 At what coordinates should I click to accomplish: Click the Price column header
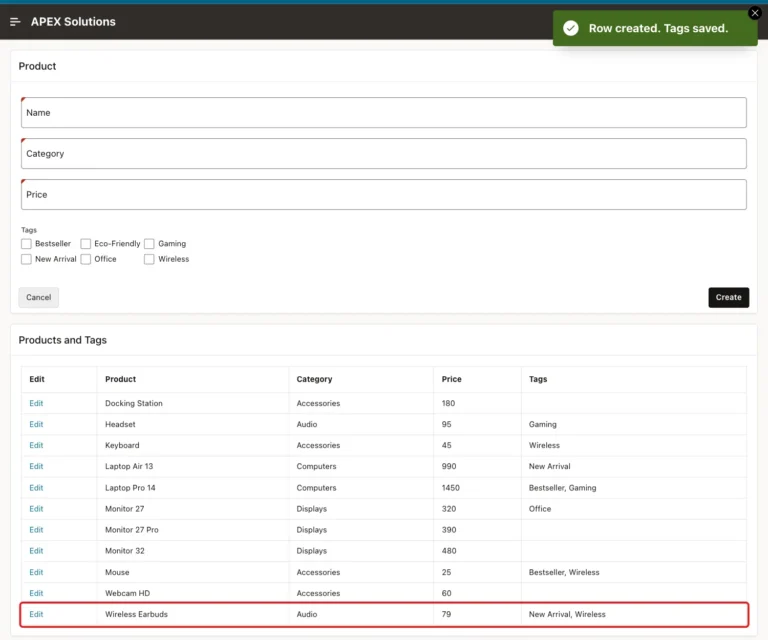452,379
